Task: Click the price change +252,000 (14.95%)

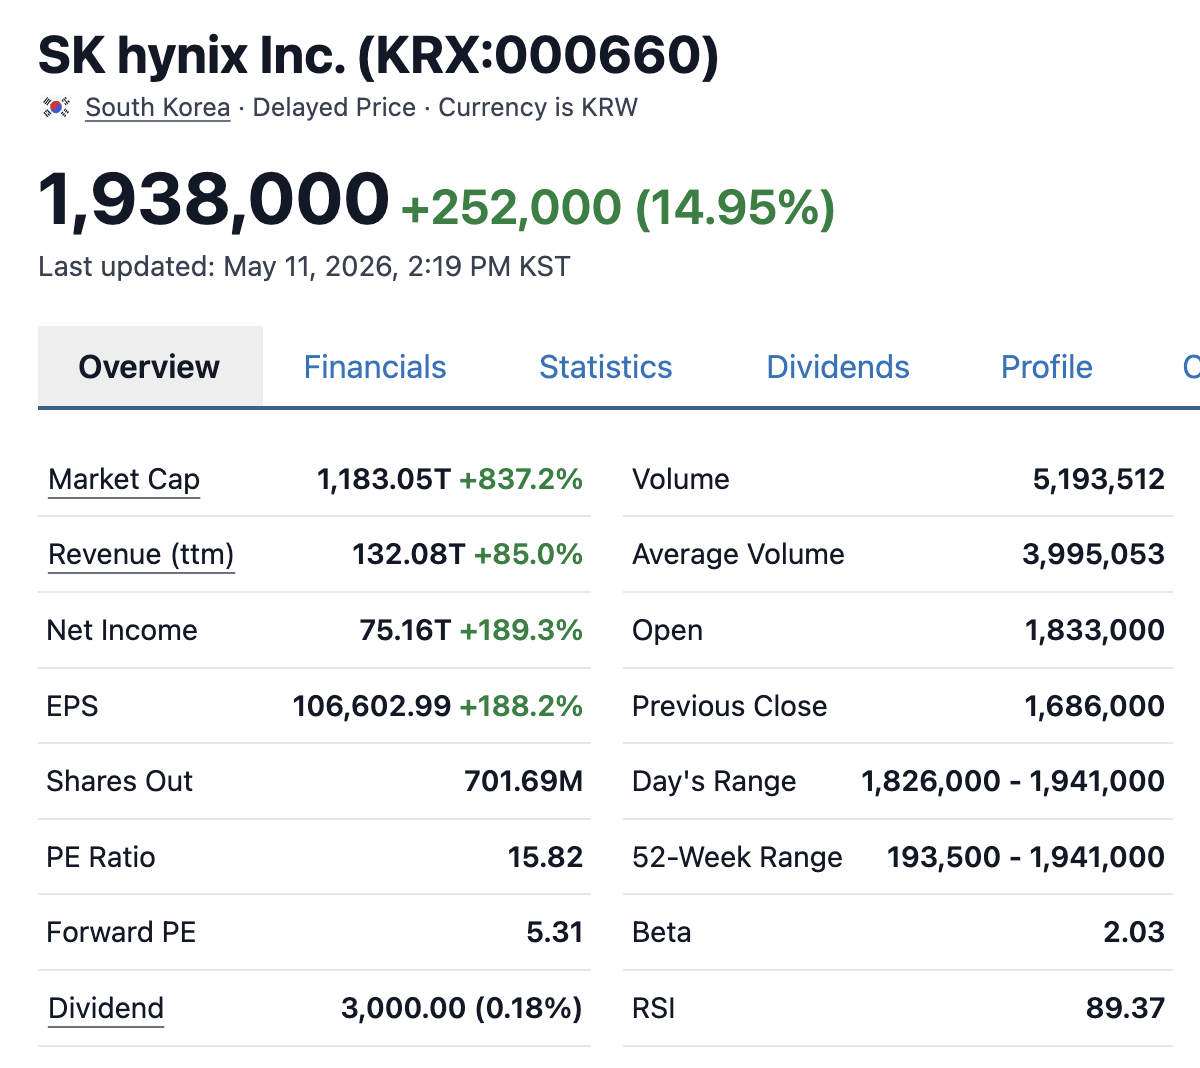Action: click(618, 207)
